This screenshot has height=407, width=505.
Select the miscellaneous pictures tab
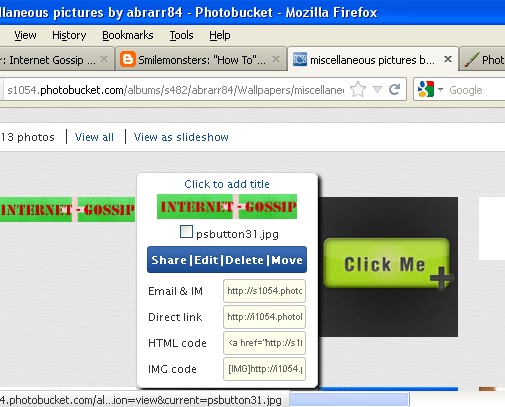pyautogui.click(x=373, y=59)
